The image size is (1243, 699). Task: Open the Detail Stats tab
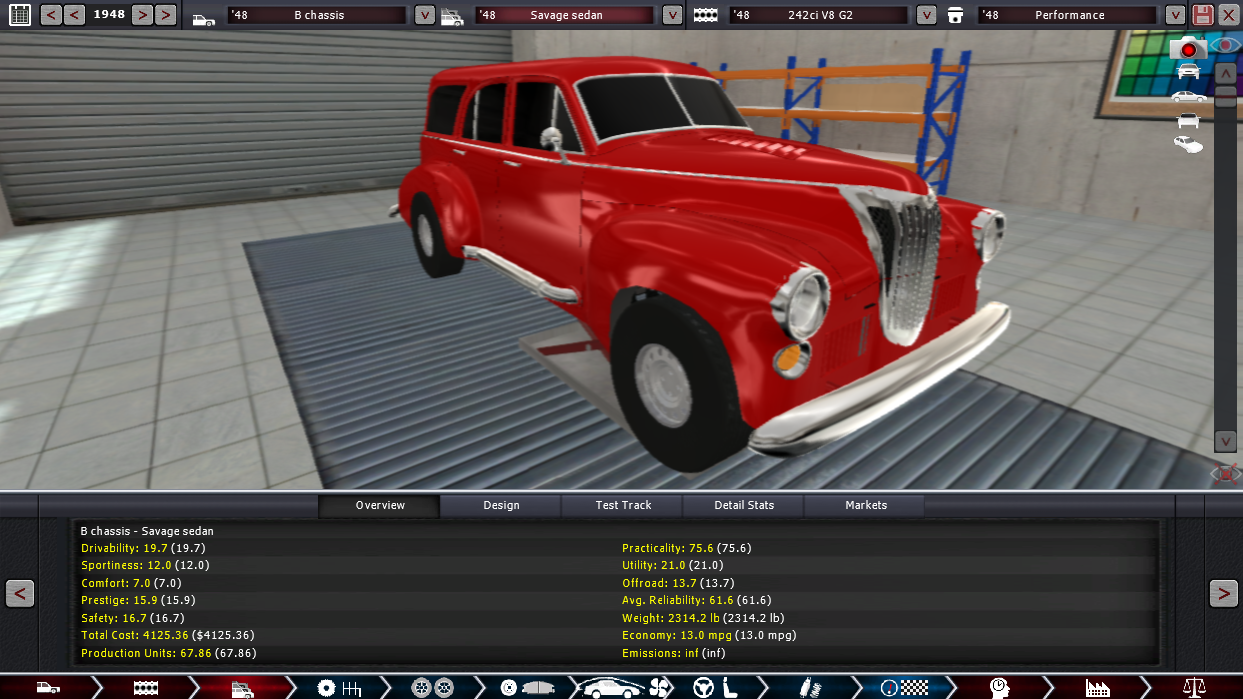point(744,505)
